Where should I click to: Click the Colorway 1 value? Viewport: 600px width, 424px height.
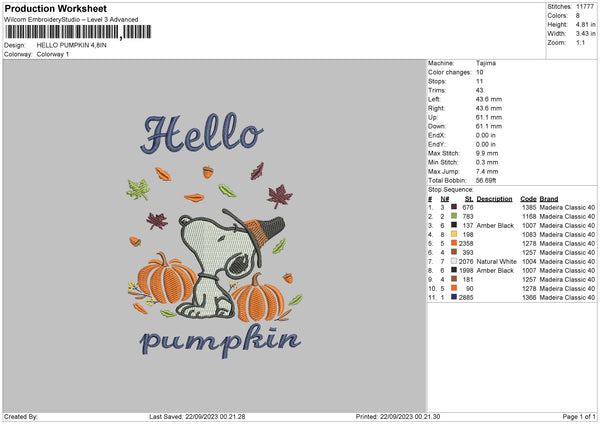click(53, 54)
